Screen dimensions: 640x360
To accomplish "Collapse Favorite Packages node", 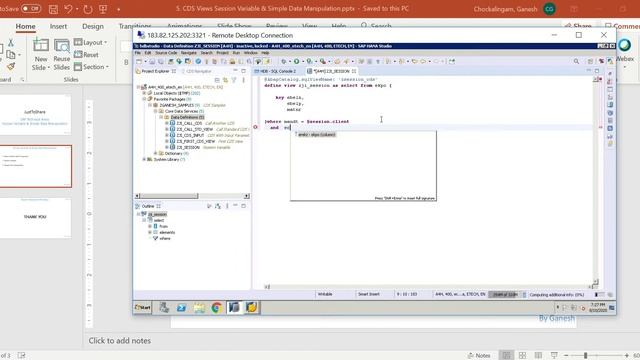I will 144,99.
